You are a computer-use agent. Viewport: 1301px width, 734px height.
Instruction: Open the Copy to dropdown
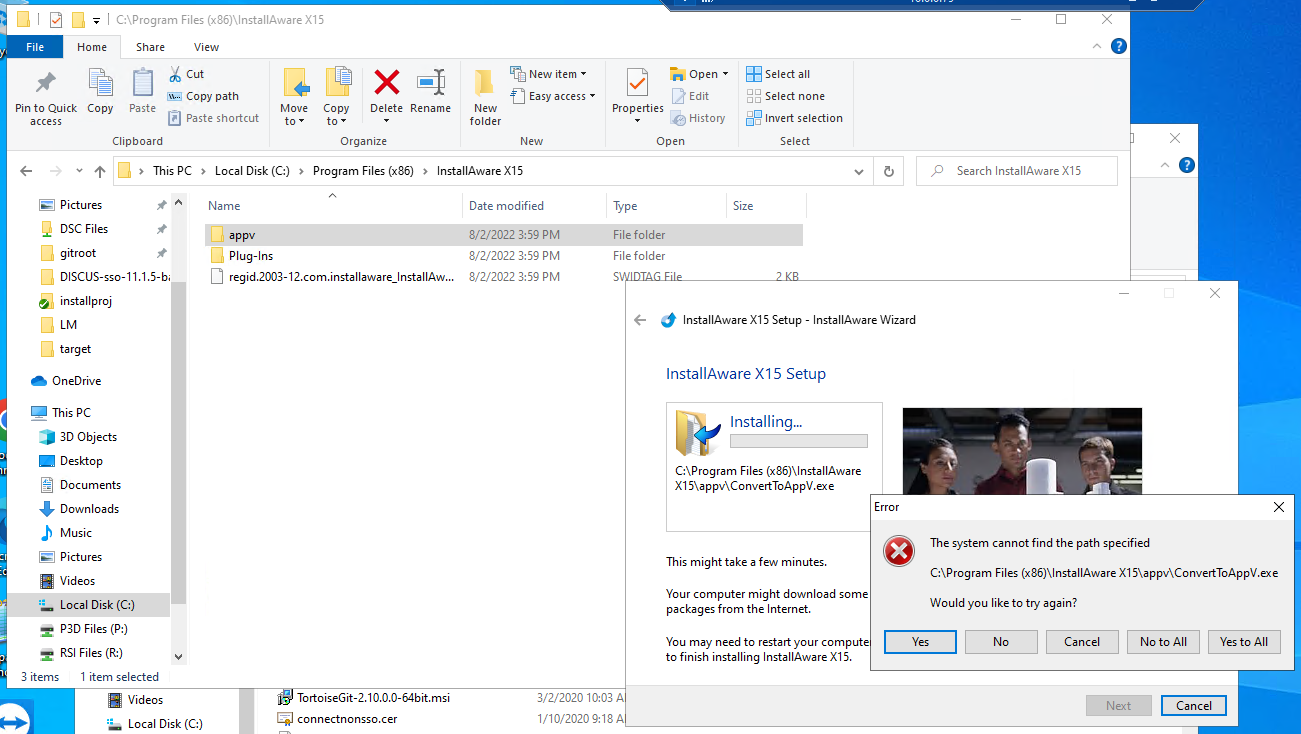[336, 115]
